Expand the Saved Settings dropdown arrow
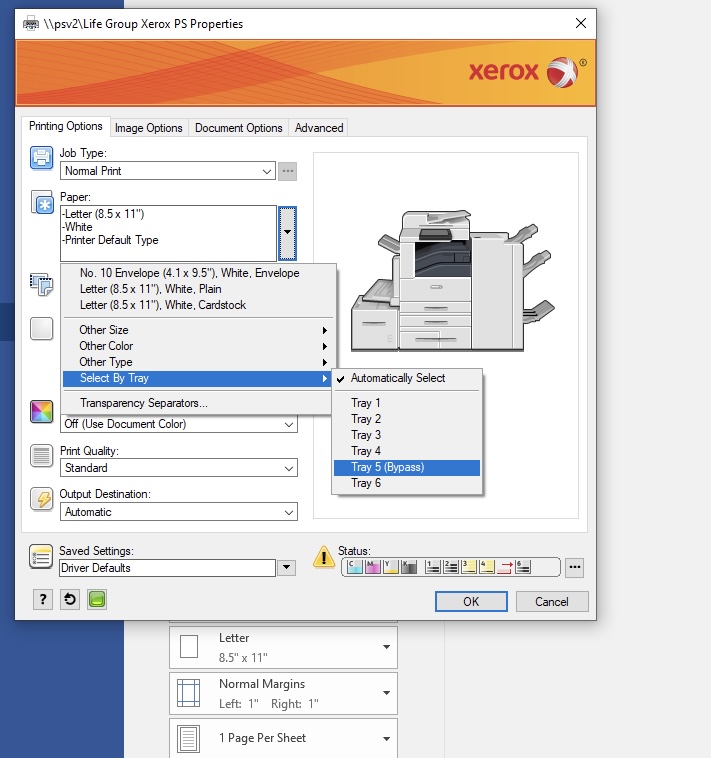 pyautogui.click(x=287, y=568)
